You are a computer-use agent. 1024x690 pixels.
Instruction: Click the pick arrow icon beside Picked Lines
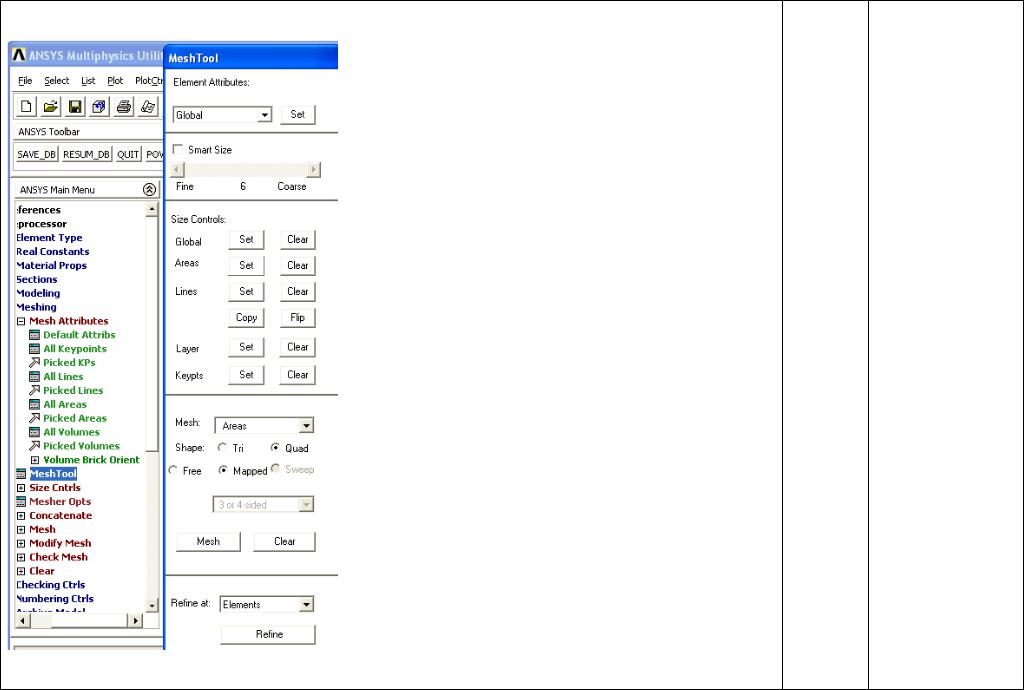[x=35, y=390]
